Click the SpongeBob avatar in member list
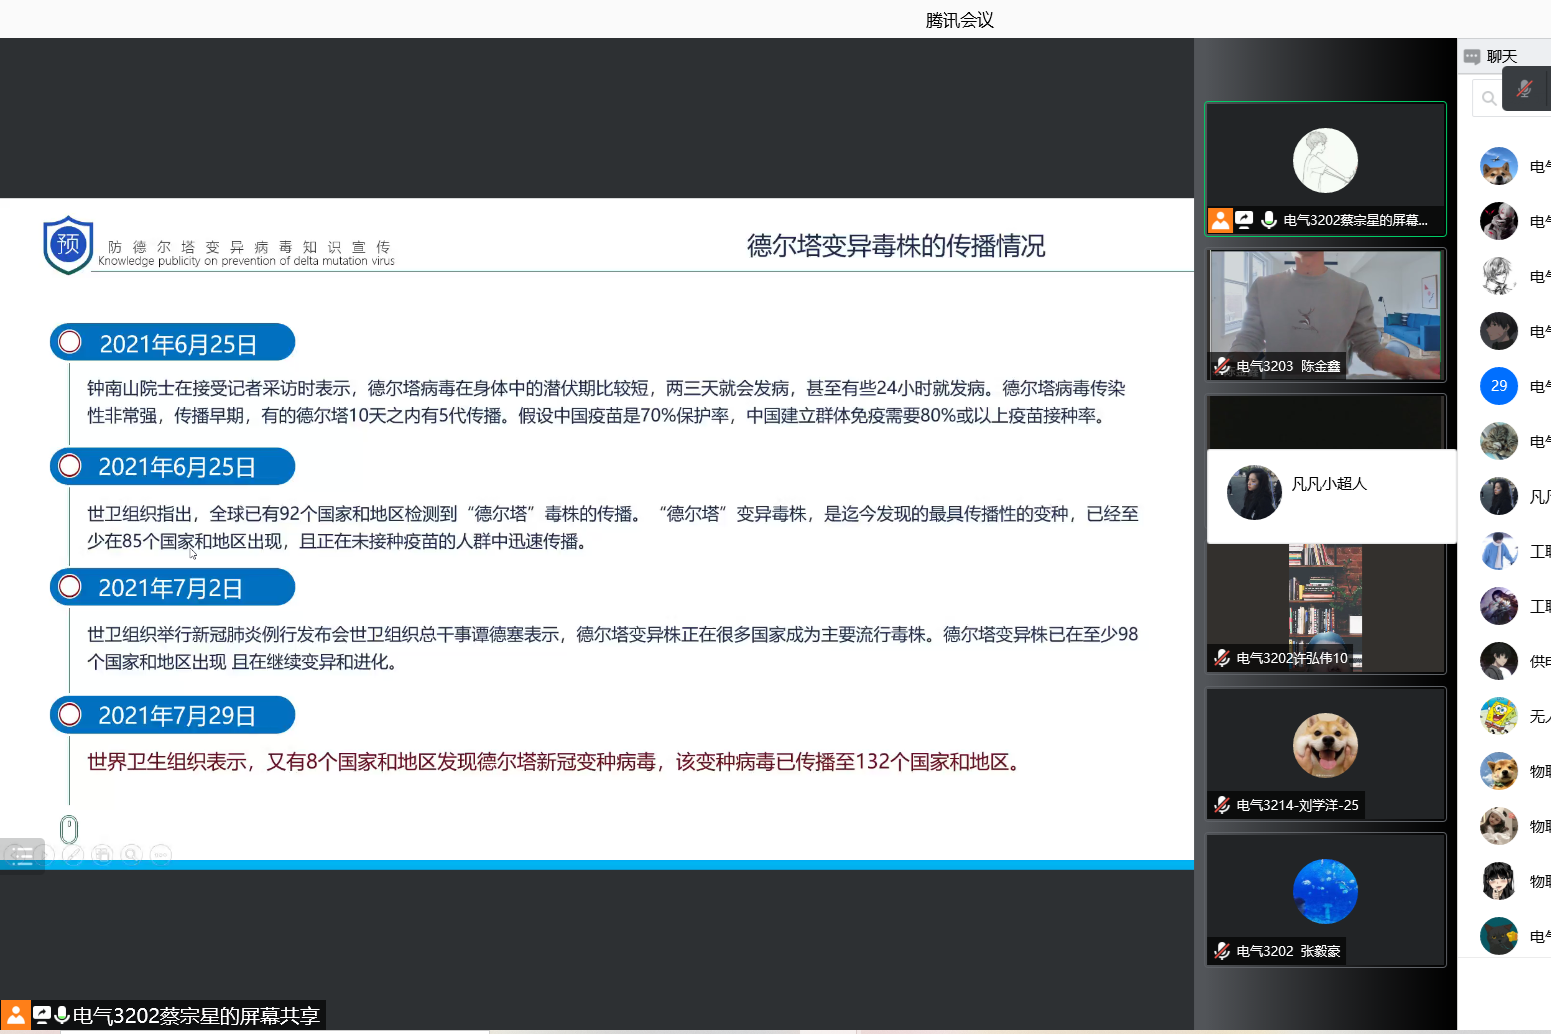The height and width of the screenshot is (1034, 1551). 1498,716
